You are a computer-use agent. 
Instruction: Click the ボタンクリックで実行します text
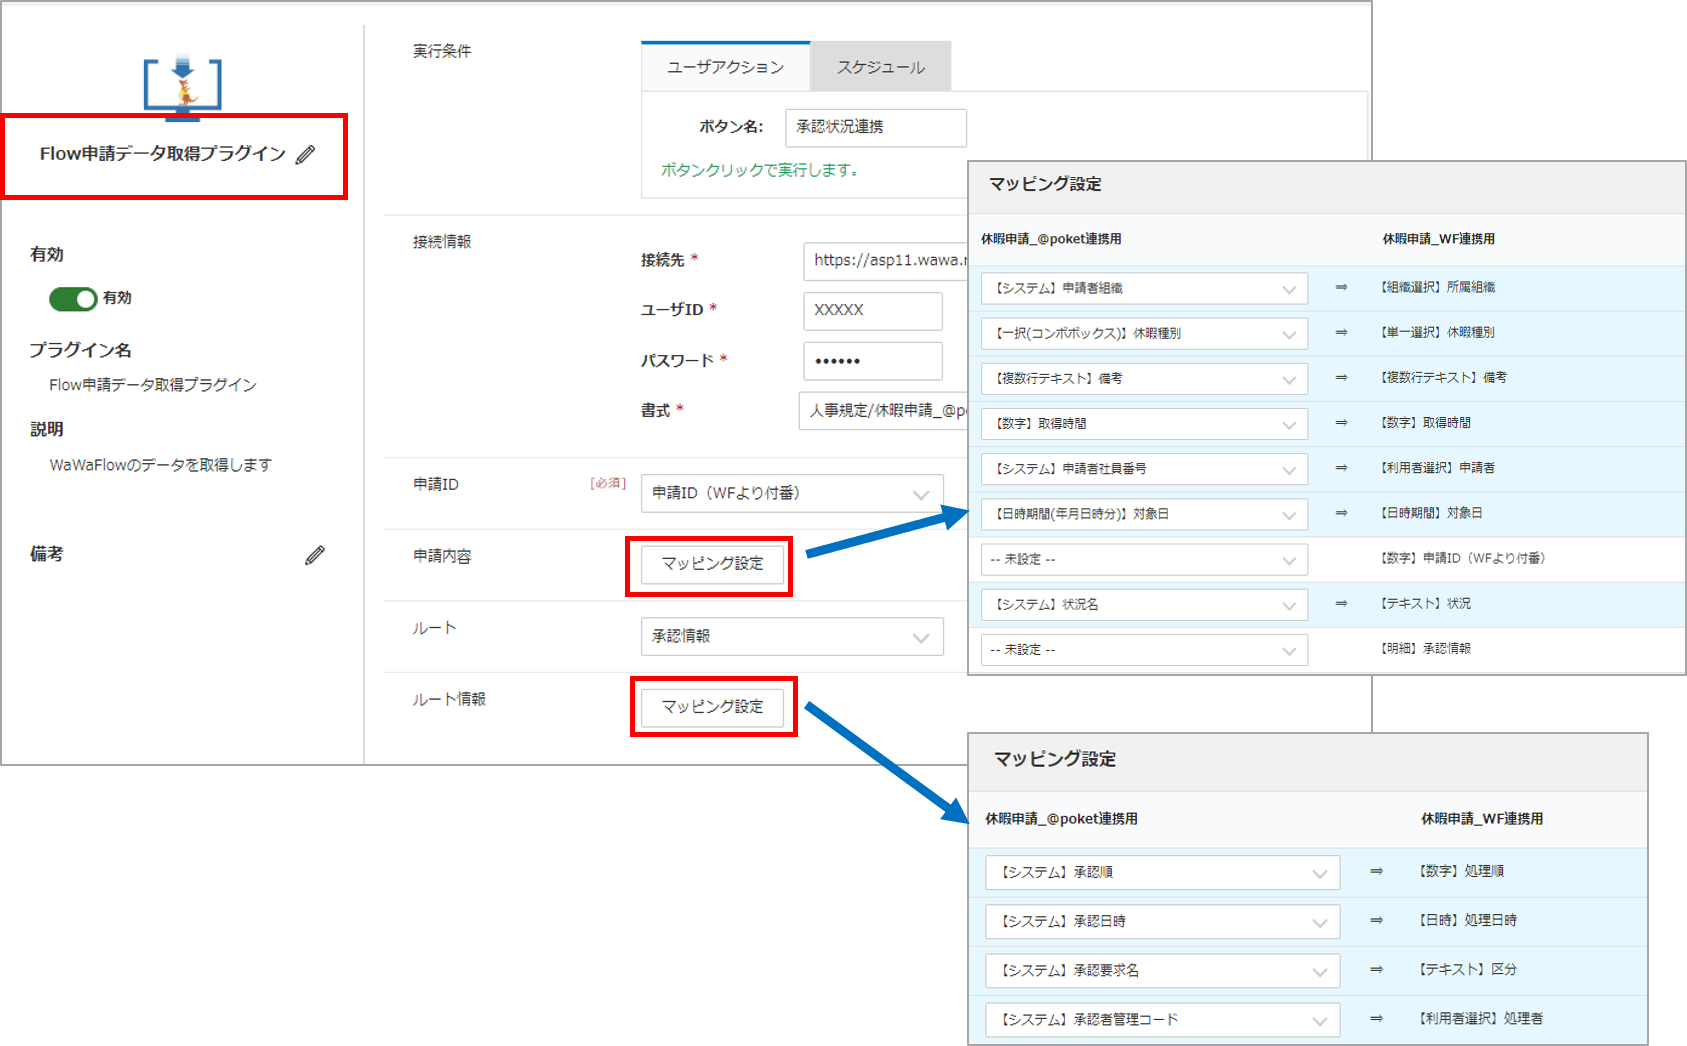(759, 170)
